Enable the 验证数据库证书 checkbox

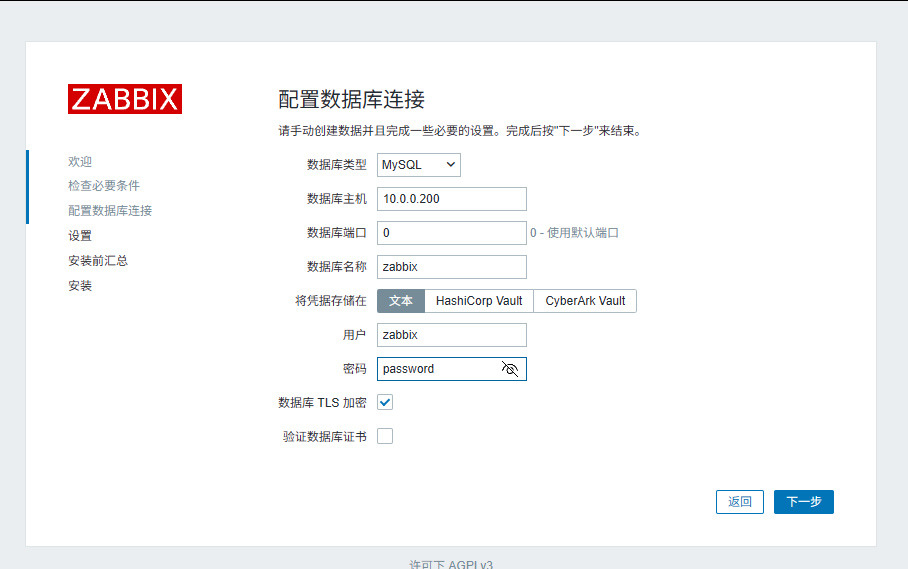click(385, 436)
